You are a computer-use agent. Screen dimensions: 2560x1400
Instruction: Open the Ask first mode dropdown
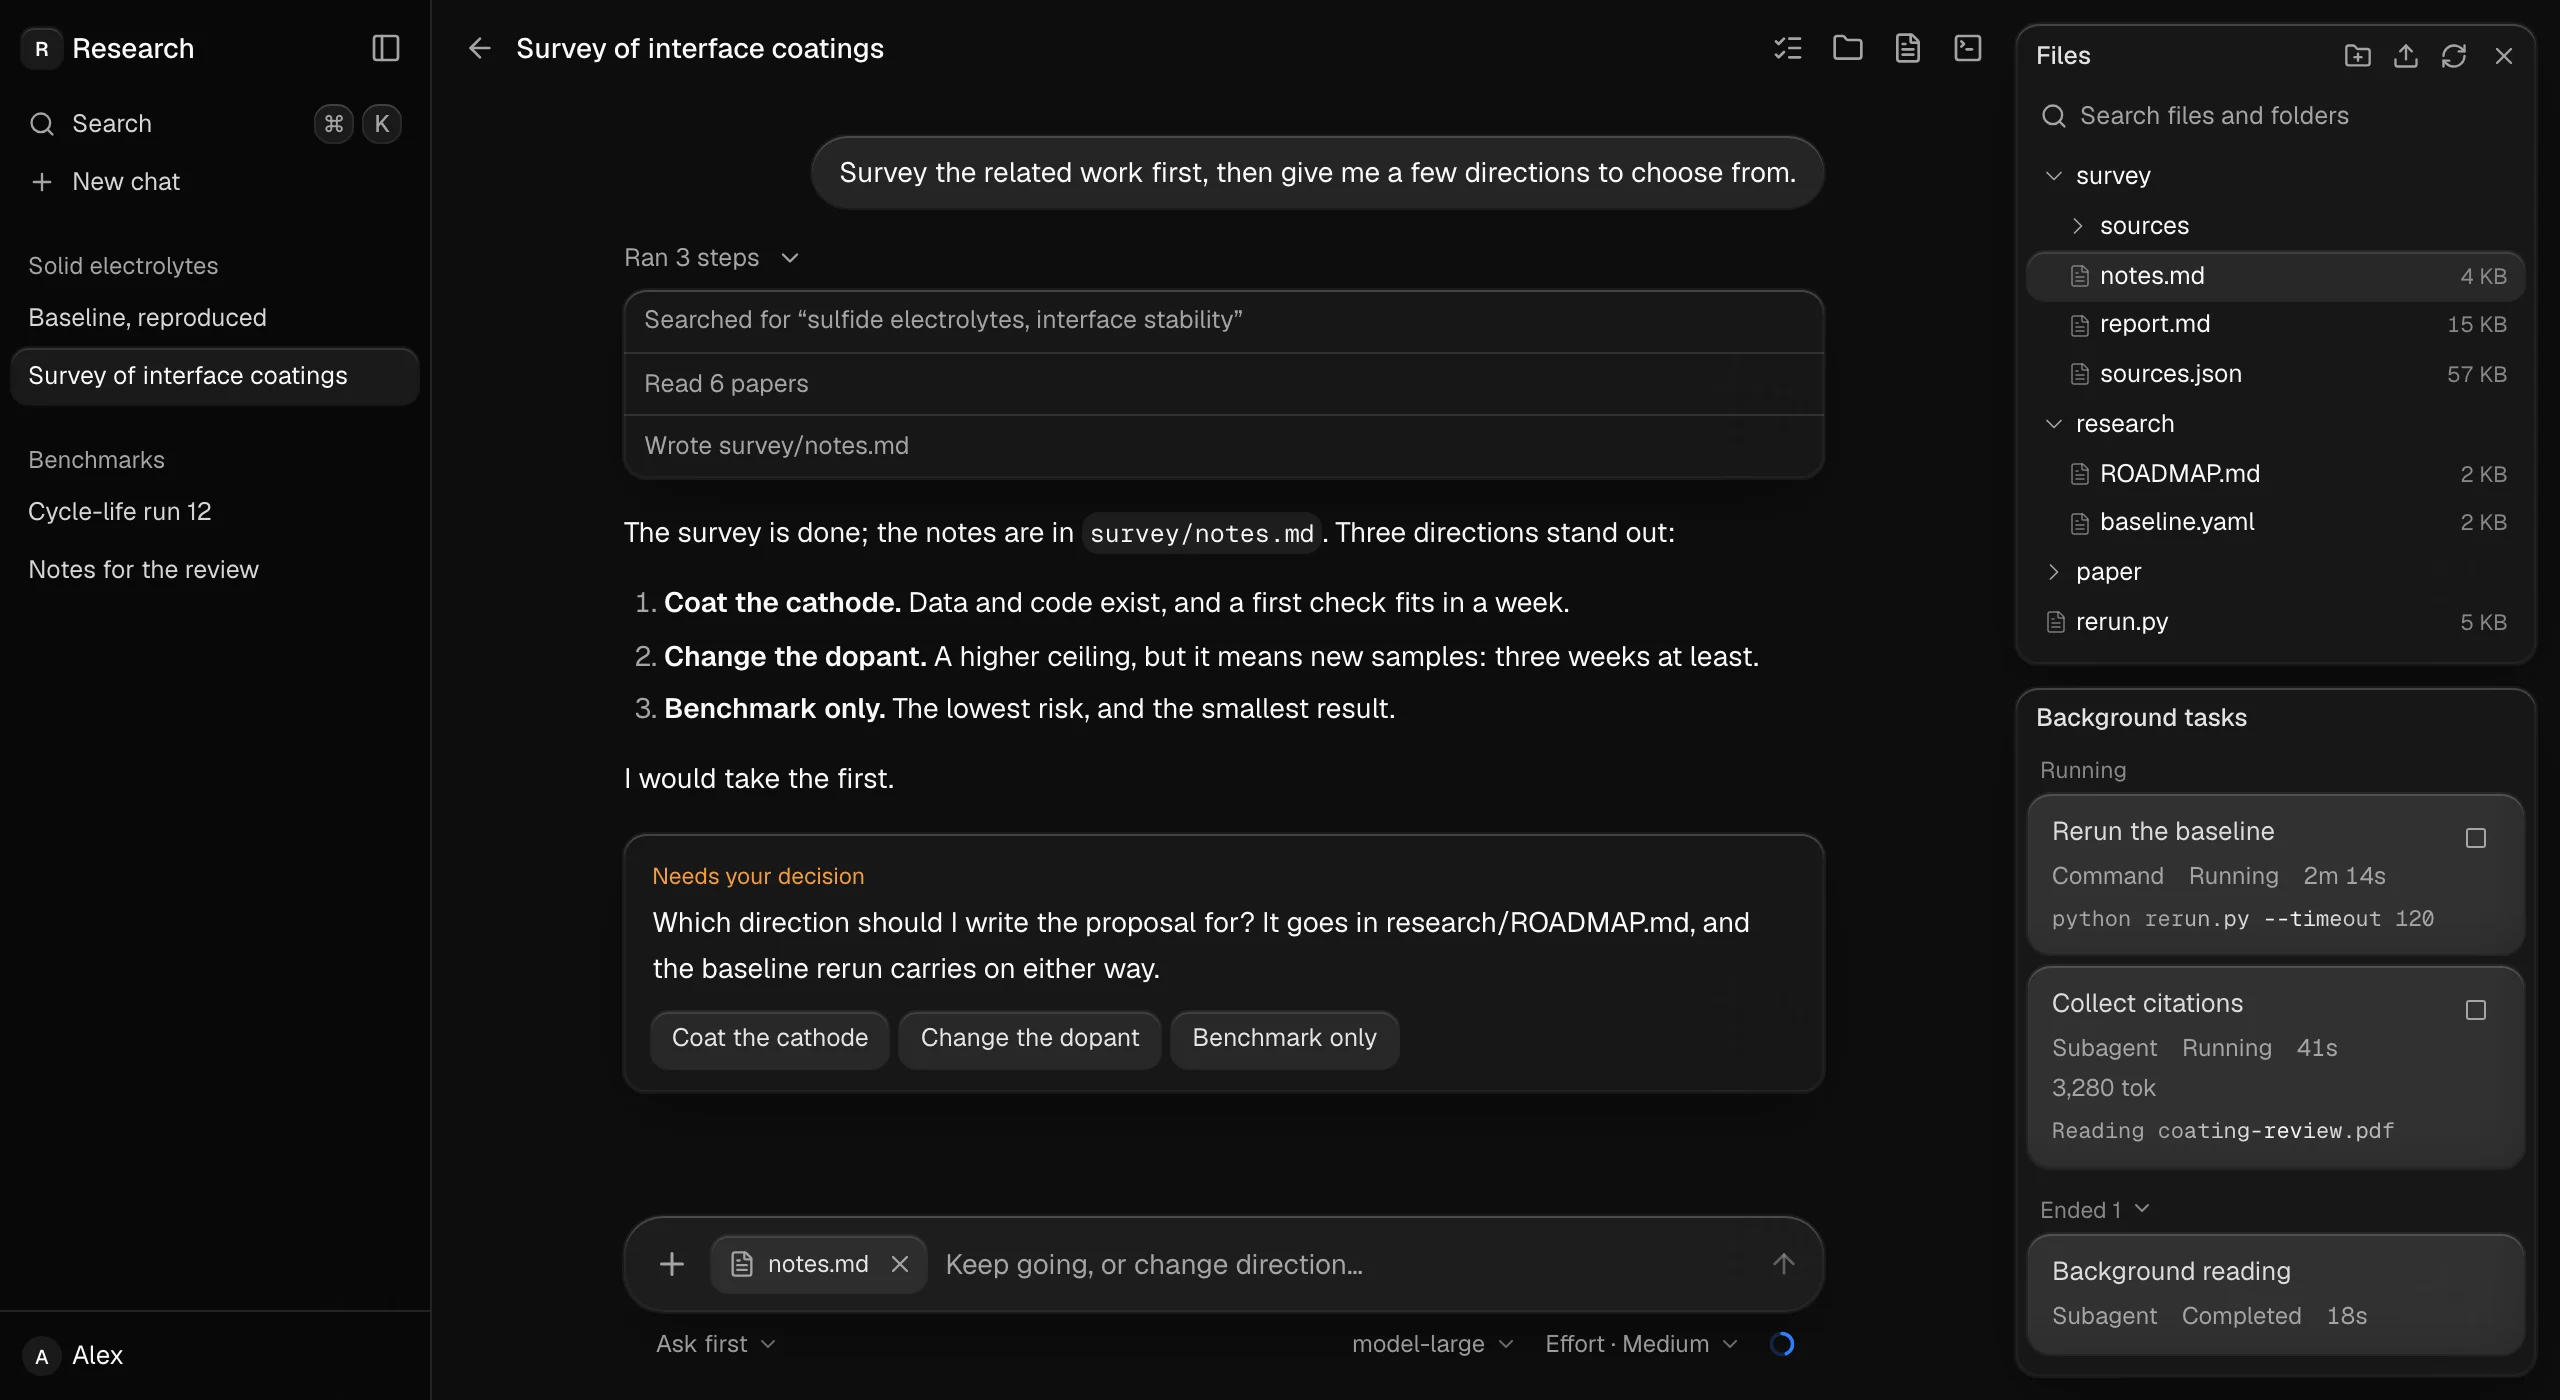pos(716,1344)
